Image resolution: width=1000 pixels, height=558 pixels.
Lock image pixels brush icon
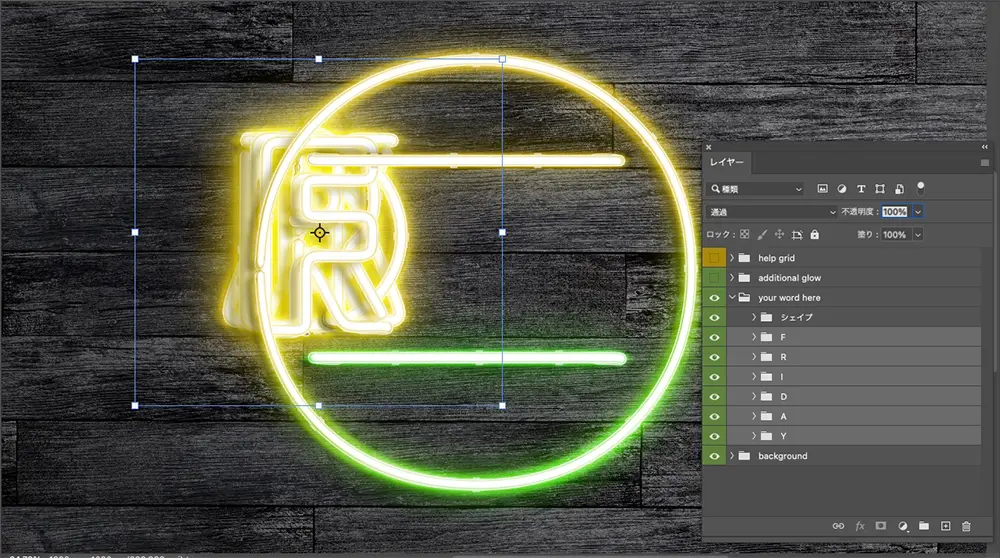pos(762,235)
